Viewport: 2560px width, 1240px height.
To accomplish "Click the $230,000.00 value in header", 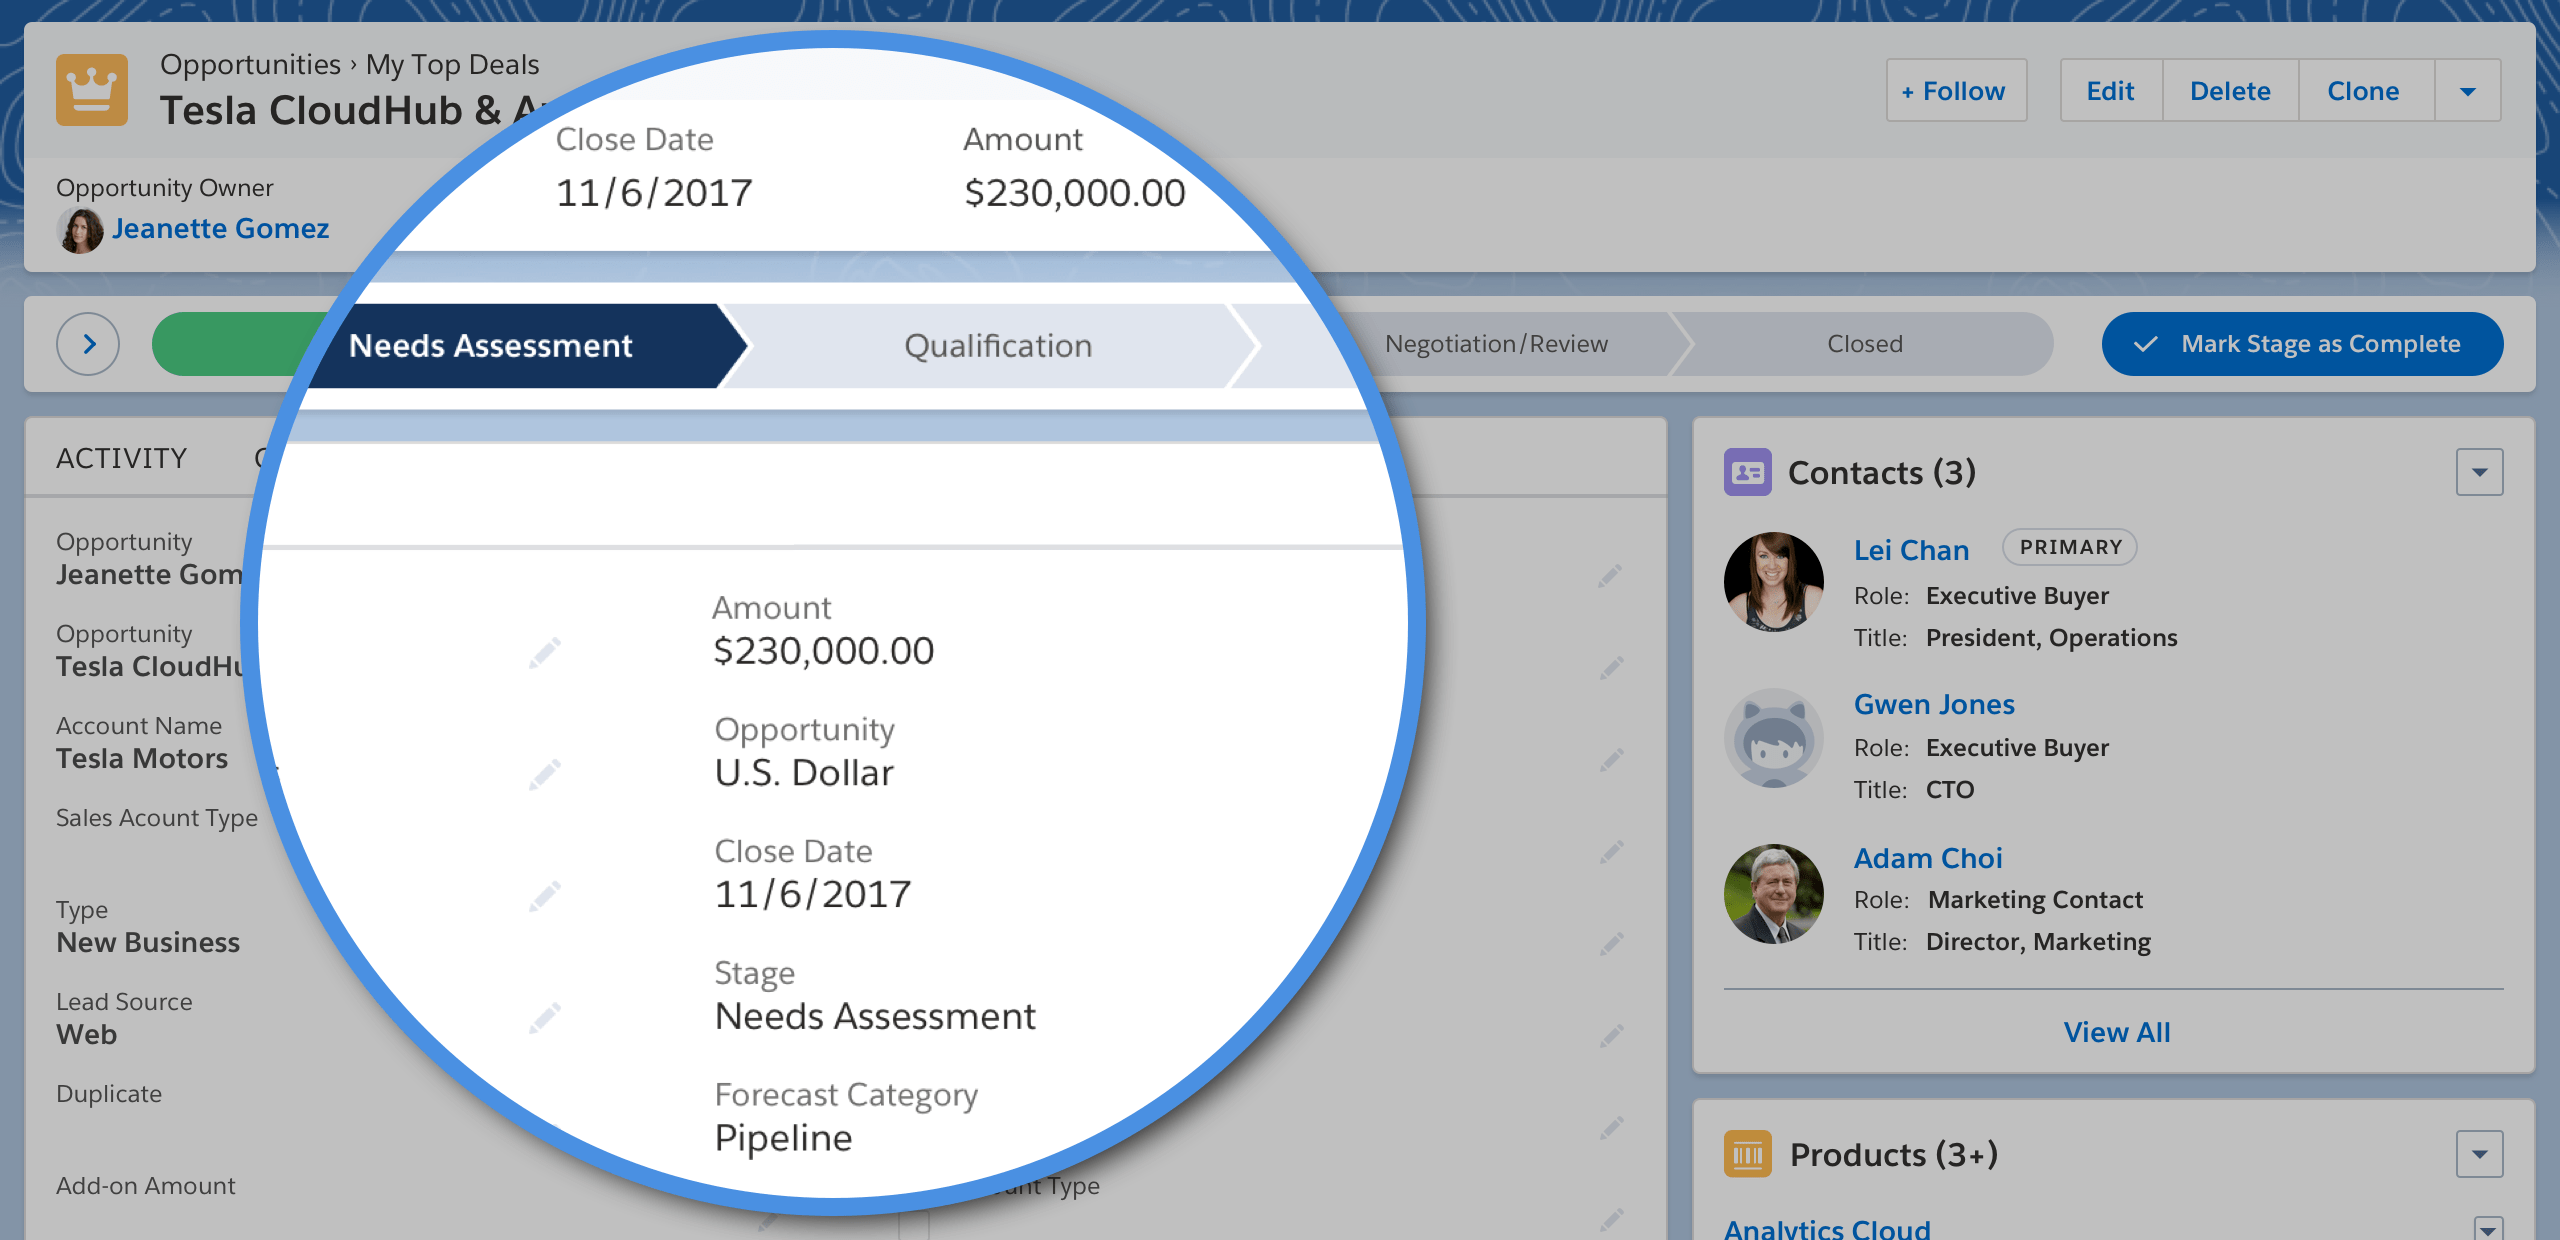I will click(1075, 192).
